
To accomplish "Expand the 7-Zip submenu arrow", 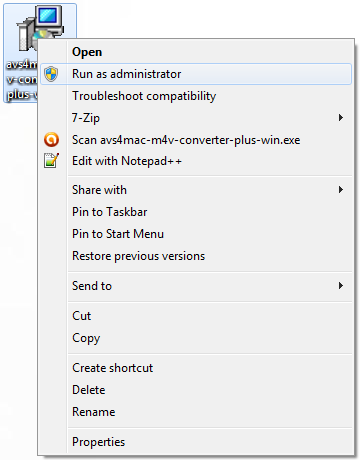I will pos(340,118).
